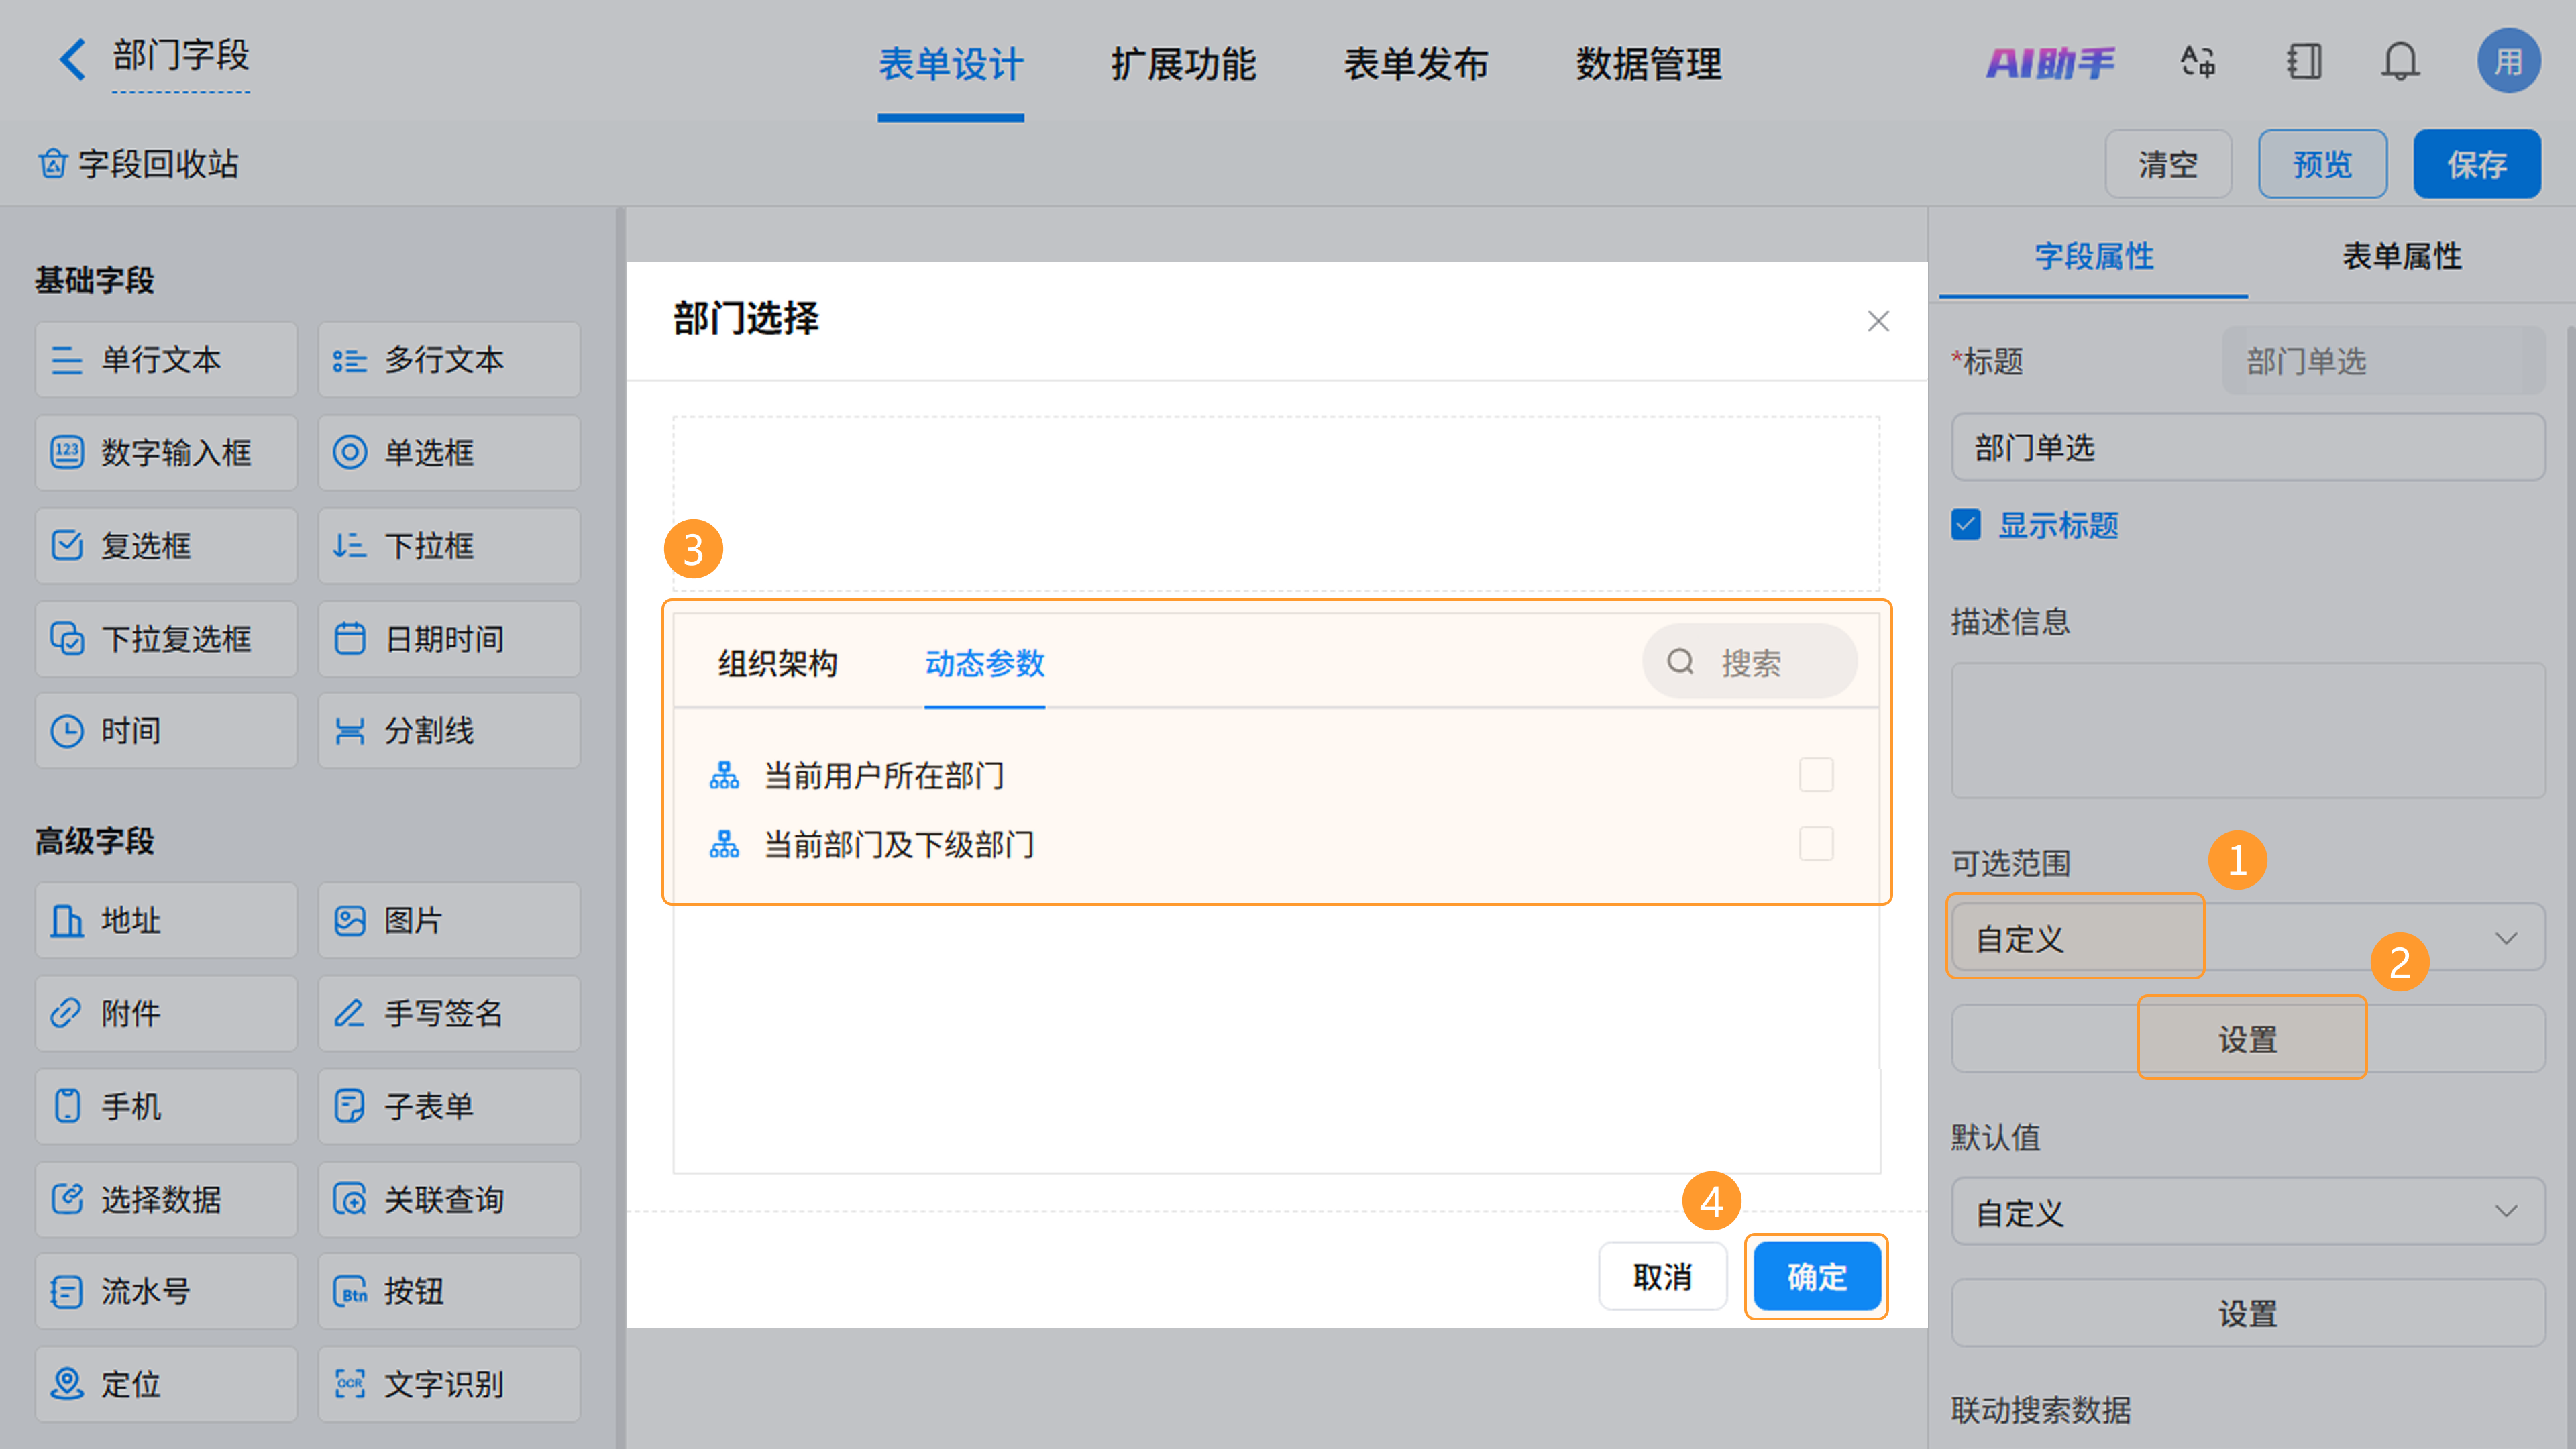This screenshot has width=2576, height=1449.
Task: Click the 取消 cancel button
Action: [1662, 1276]
